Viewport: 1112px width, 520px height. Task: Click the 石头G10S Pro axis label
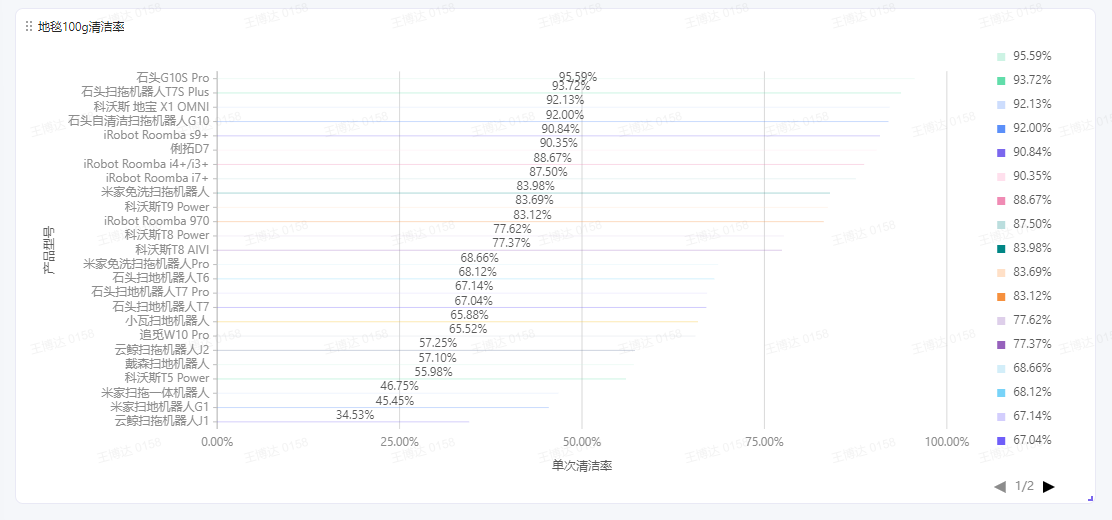pos(172,77)
